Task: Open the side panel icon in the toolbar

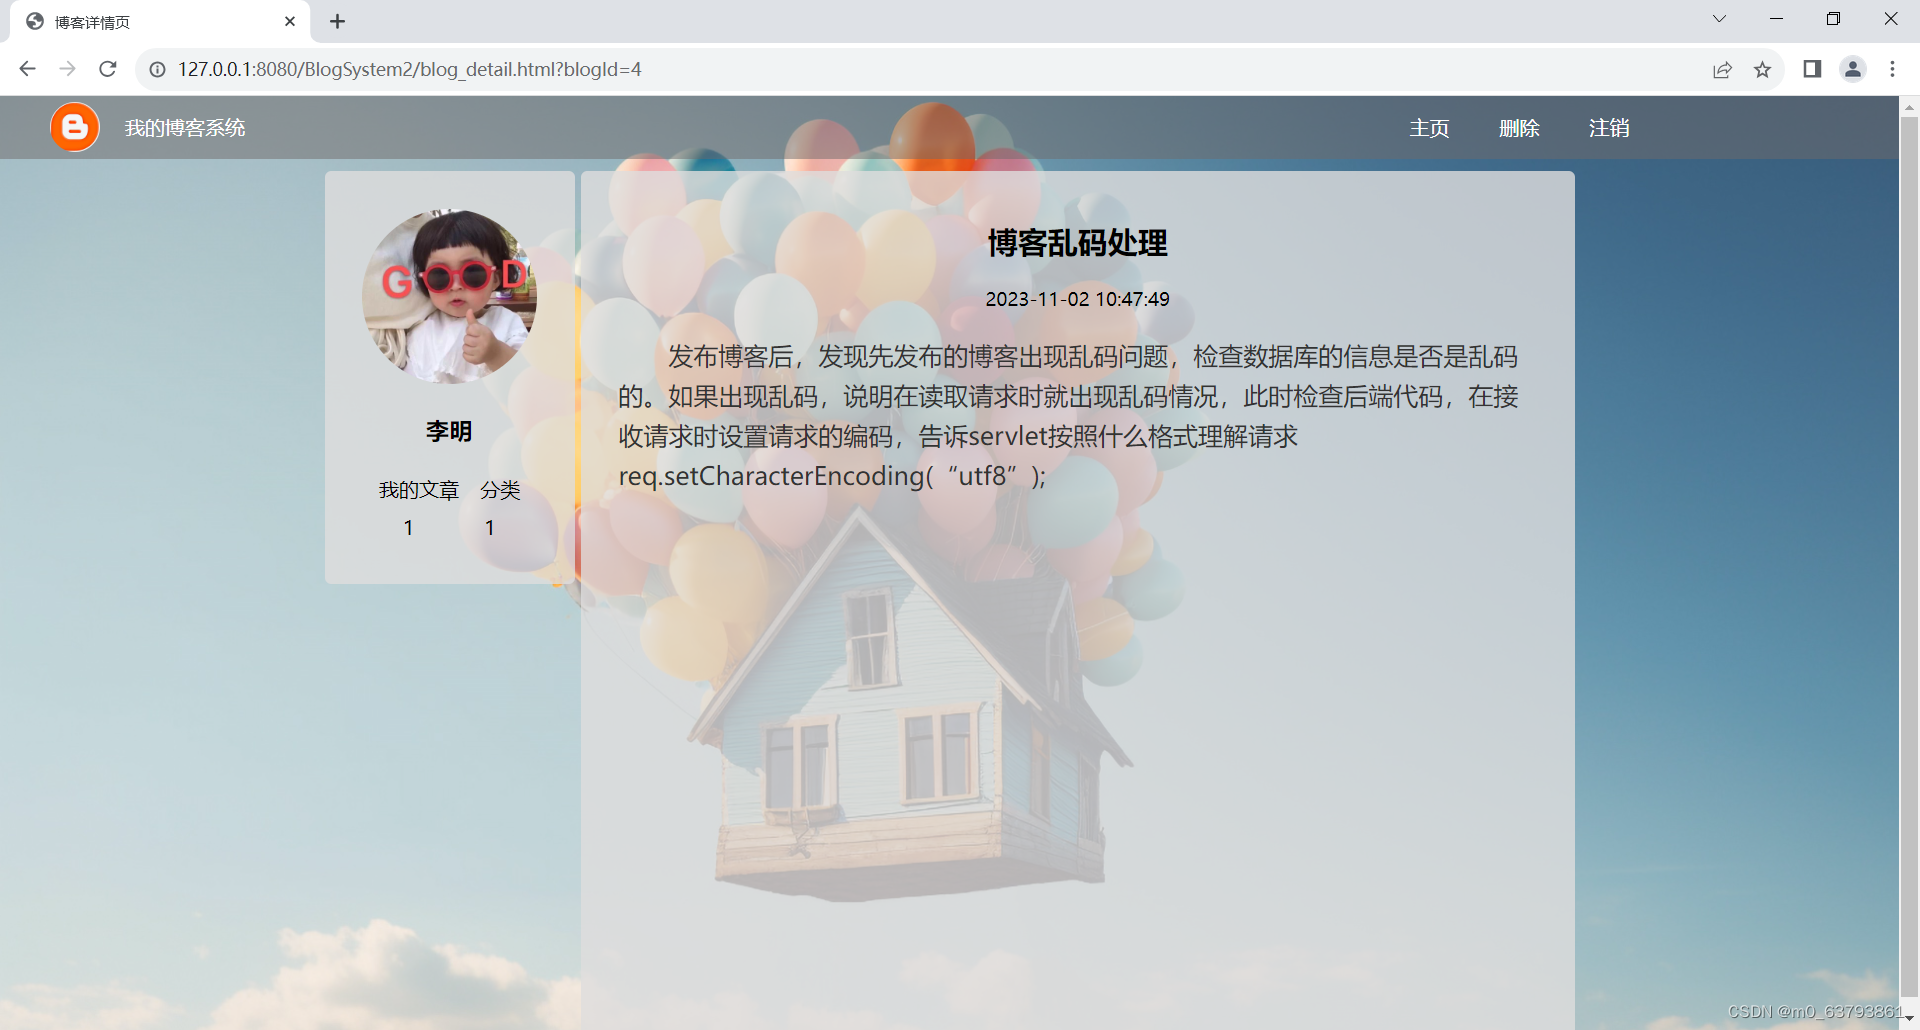Action: click(x=1812, y=69)
